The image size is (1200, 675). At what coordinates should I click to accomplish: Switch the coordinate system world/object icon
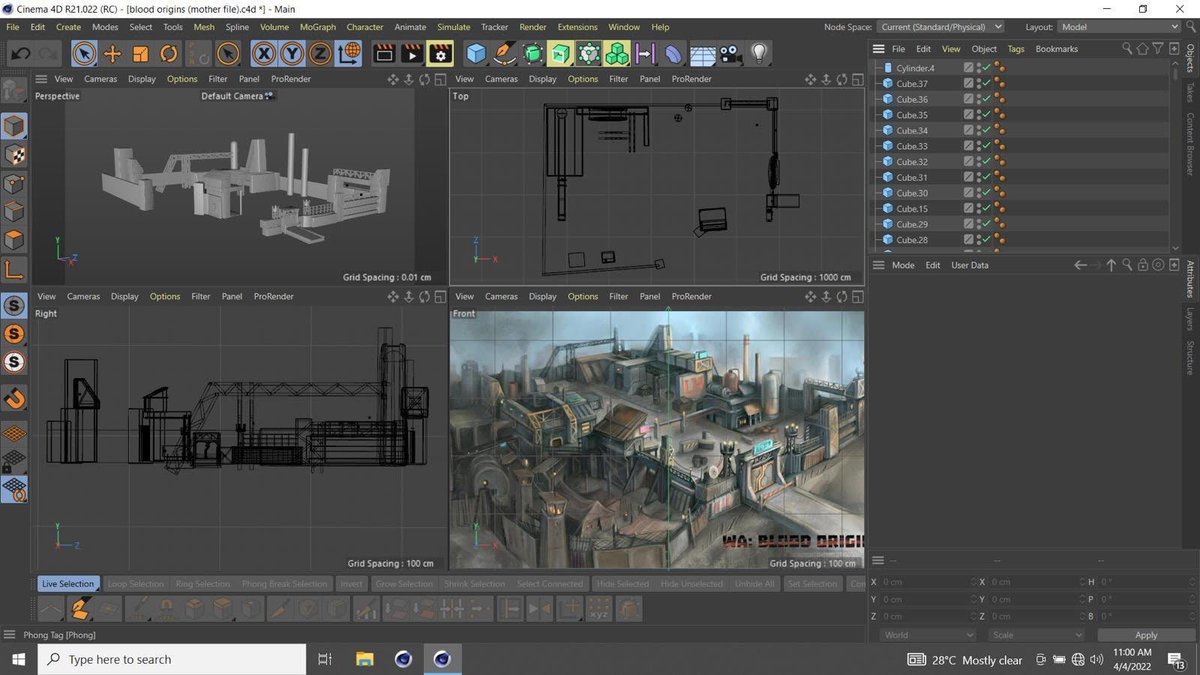pyautogui.click(x=348, y=53)
